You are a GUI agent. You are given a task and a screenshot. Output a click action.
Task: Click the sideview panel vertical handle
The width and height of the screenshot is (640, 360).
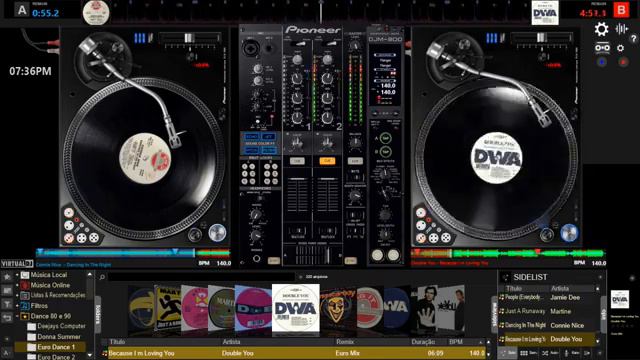click(x=494, y=313)
